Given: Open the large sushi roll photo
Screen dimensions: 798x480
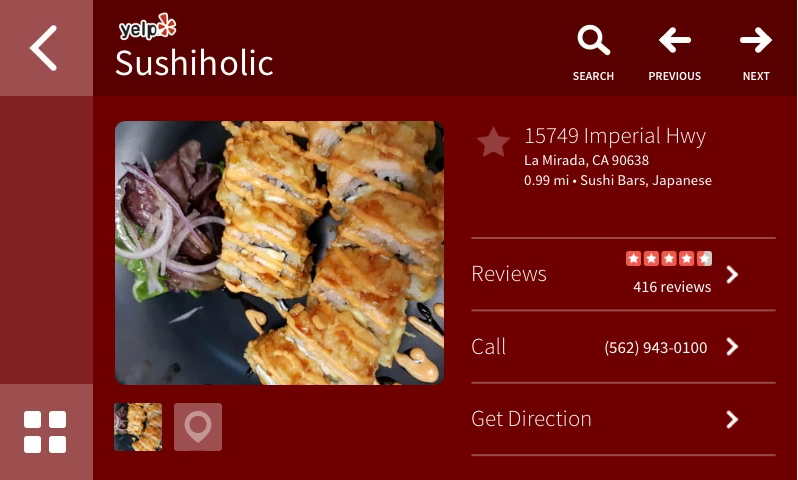Looking at the screenshot, I should click(x=279, y=252).
